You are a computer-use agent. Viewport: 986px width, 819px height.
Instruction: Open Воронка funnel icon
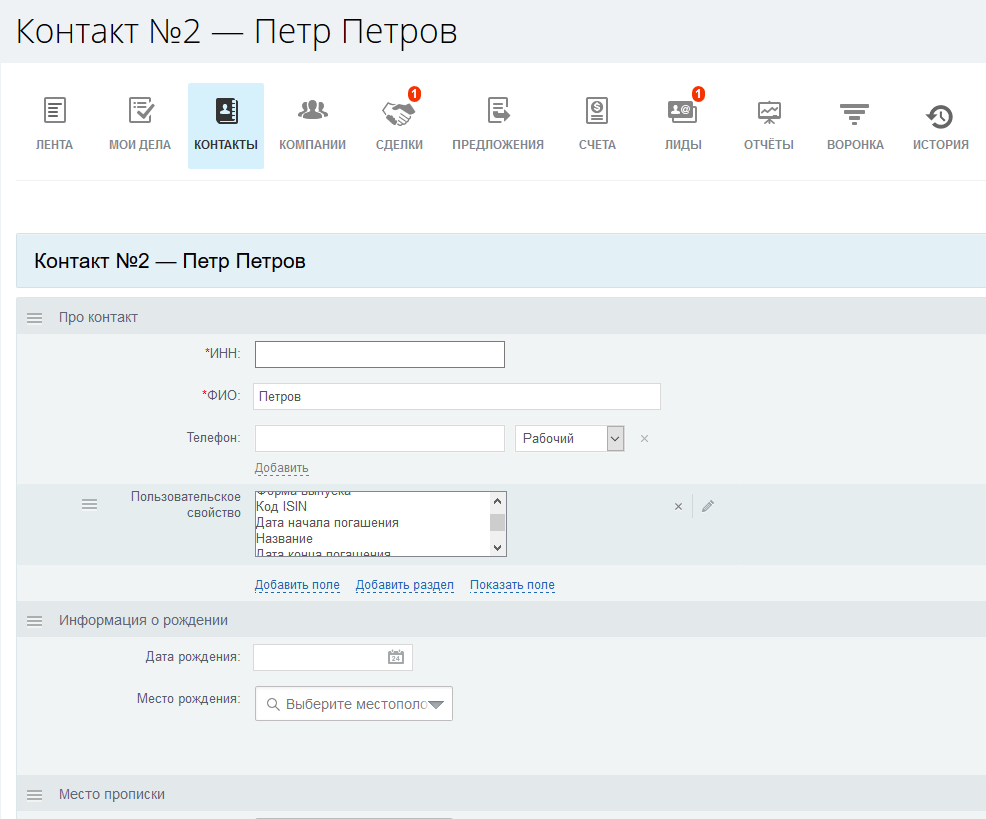coord(854,112)
